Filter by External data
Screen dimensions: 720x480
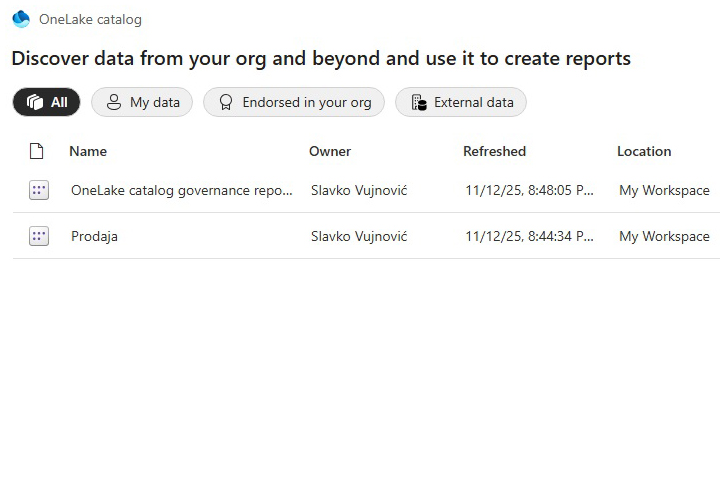[x=461, y=102]
